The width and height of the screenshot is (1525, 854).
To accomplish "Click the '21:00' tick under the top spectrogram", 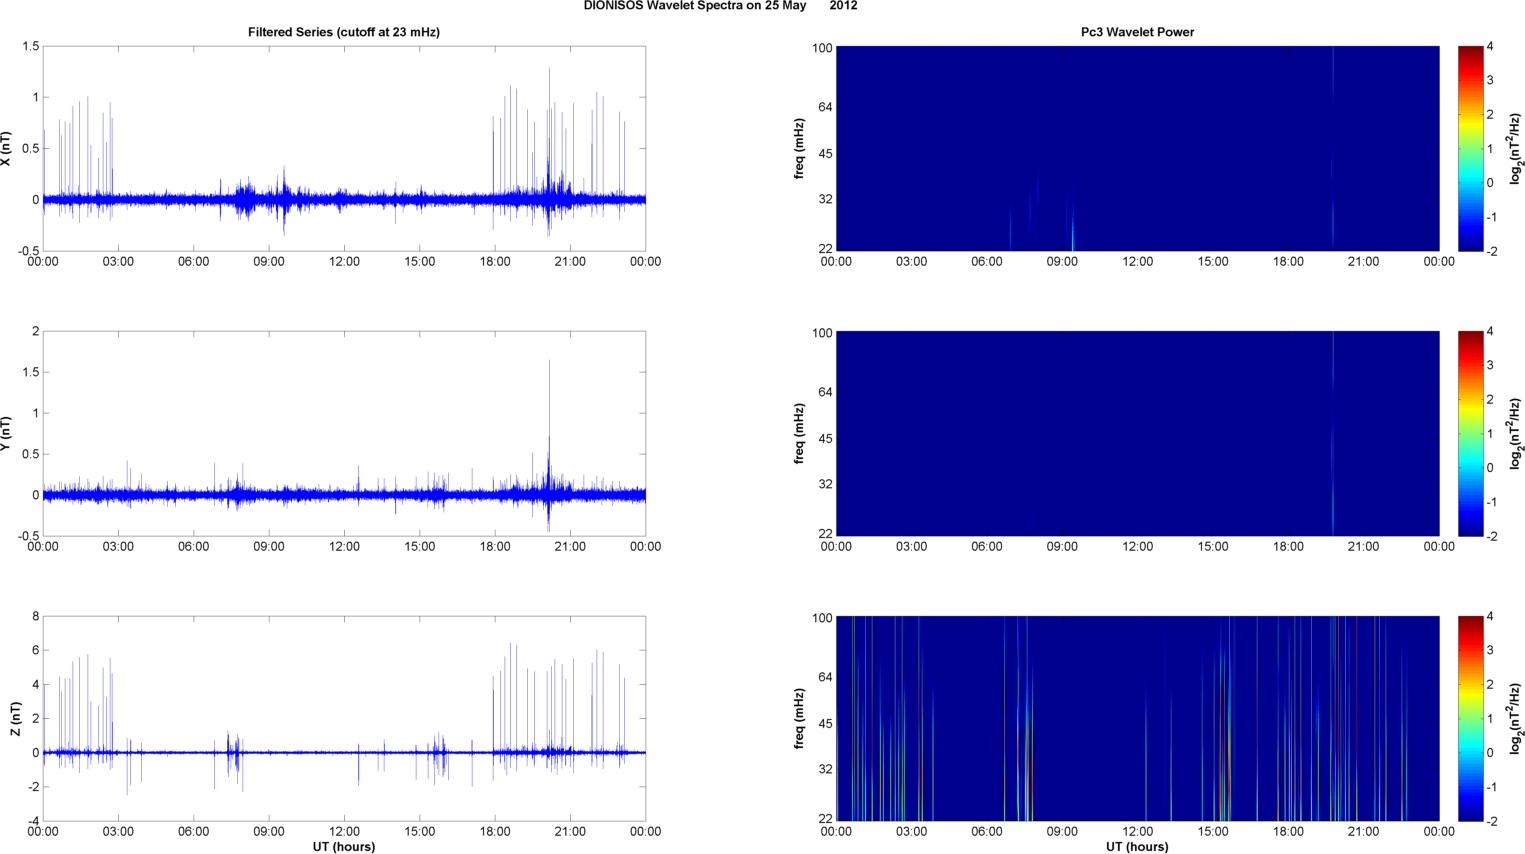I will point(1364,262).
